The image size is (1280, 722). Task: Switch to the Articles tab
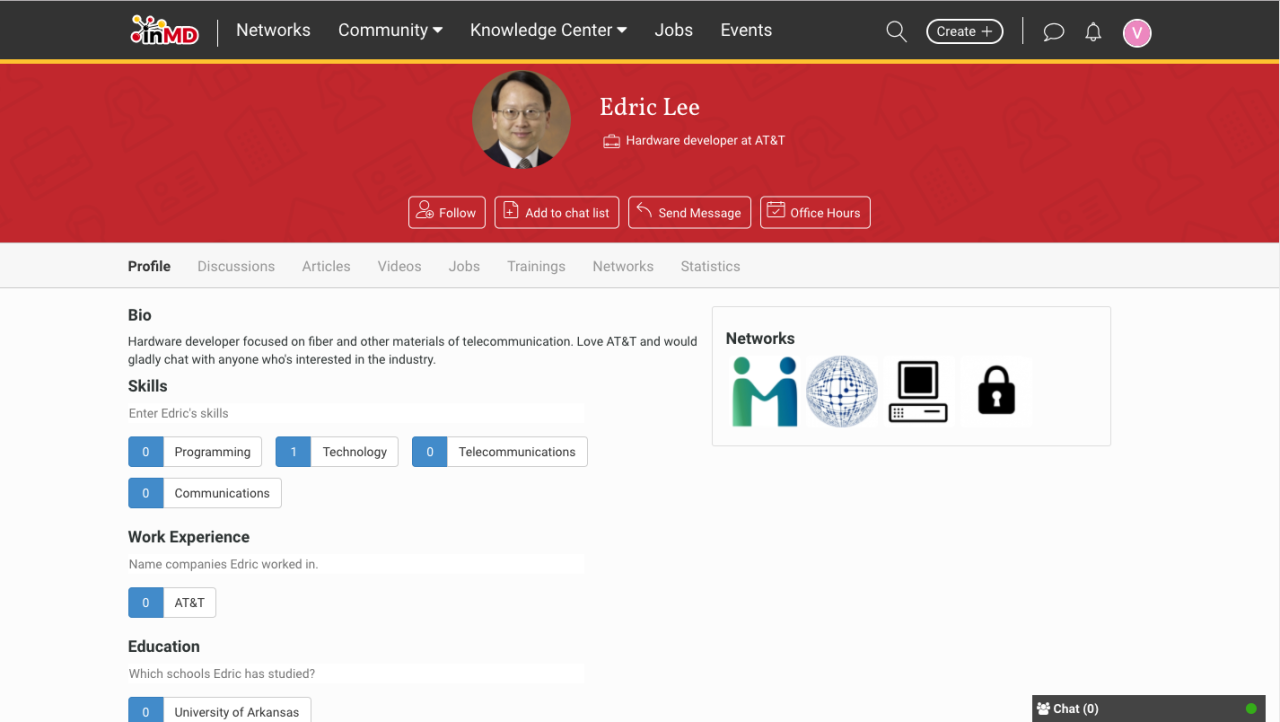coord(326,266)
